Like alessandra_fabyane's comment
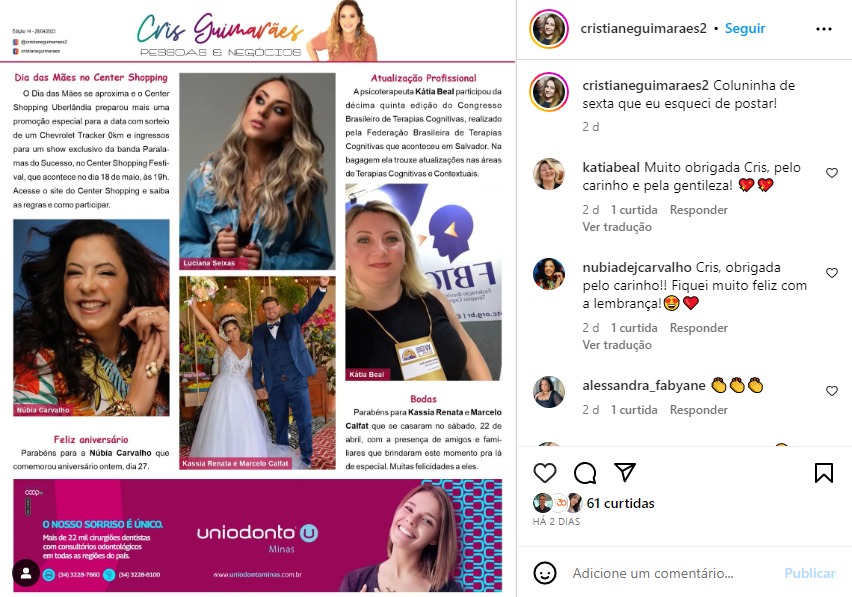Image resolution: width=852 pixels, height=597 pixels. tap(832, 391)
